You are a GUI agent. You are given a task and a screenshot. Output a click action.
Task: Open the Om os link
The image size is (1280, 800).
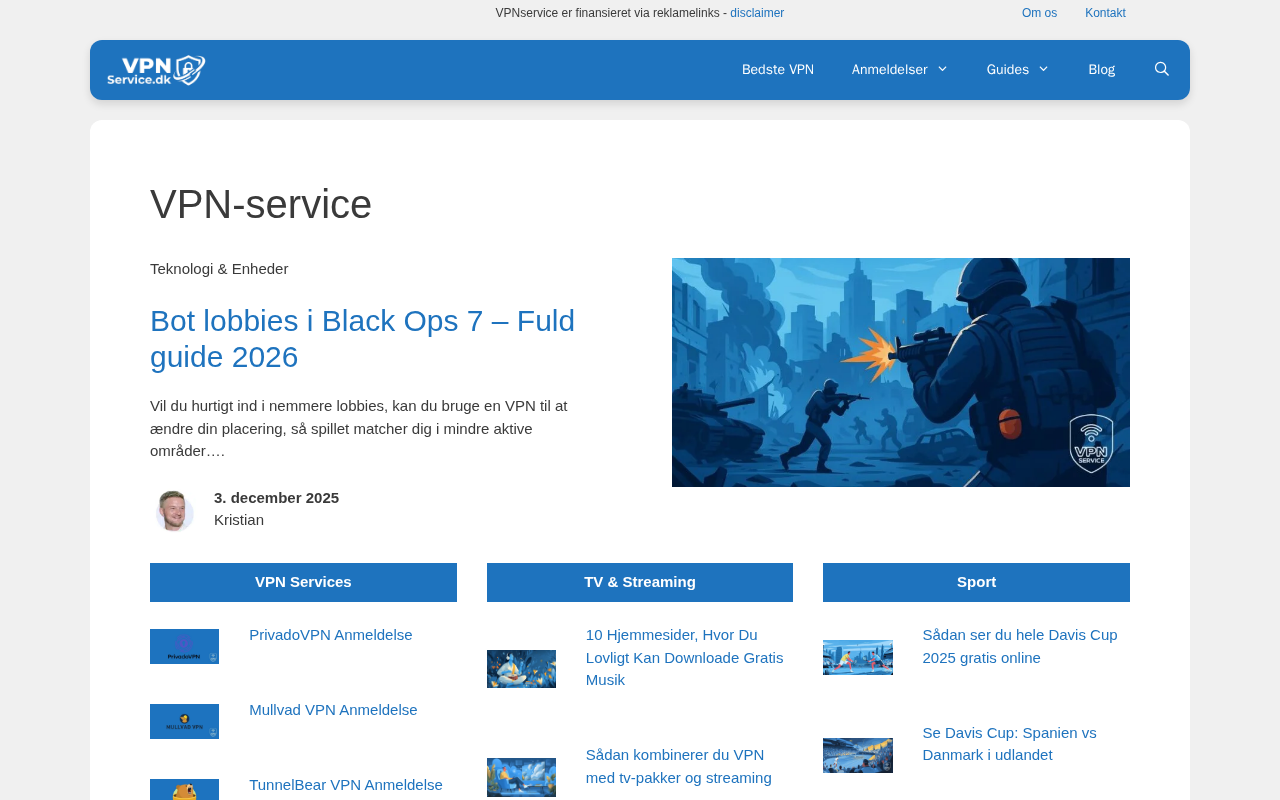(1039, 13)
